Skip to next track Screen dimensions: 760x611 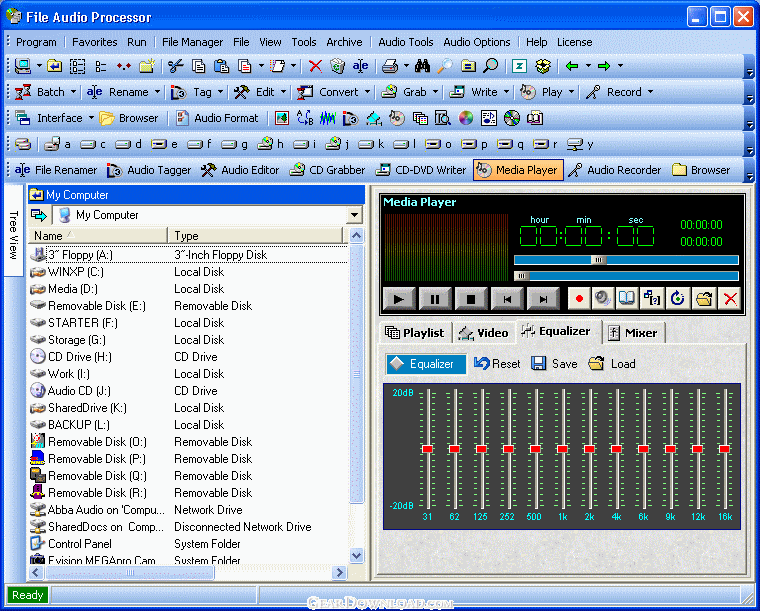[543, 298]
